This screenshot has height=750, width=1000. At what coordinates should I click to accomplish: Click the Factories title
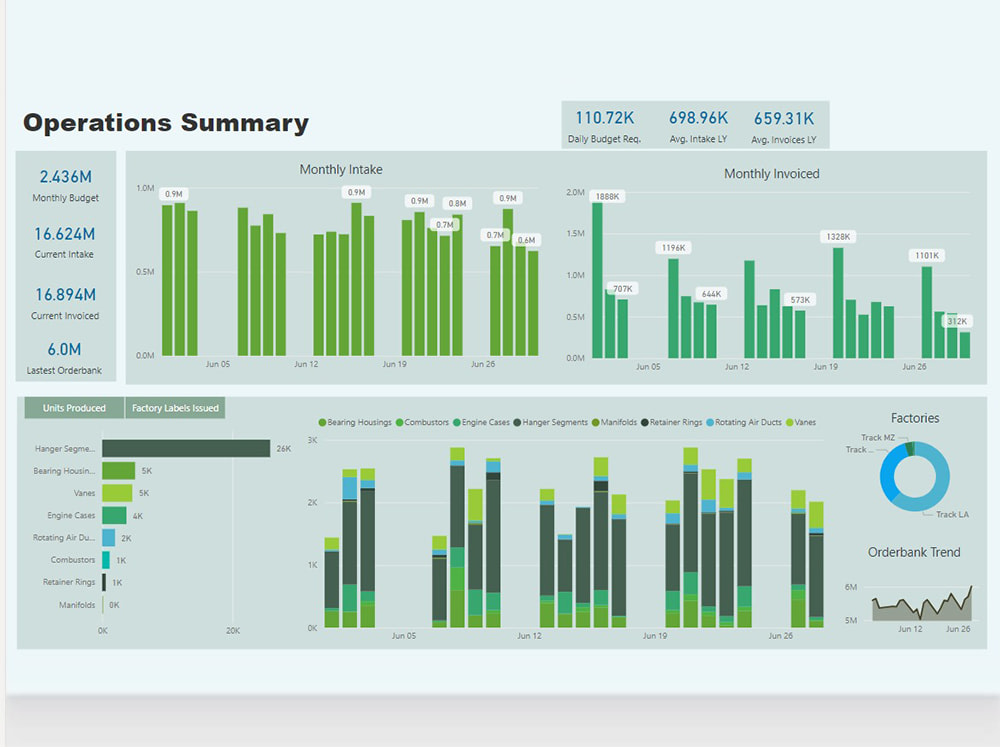pos(915,418)
